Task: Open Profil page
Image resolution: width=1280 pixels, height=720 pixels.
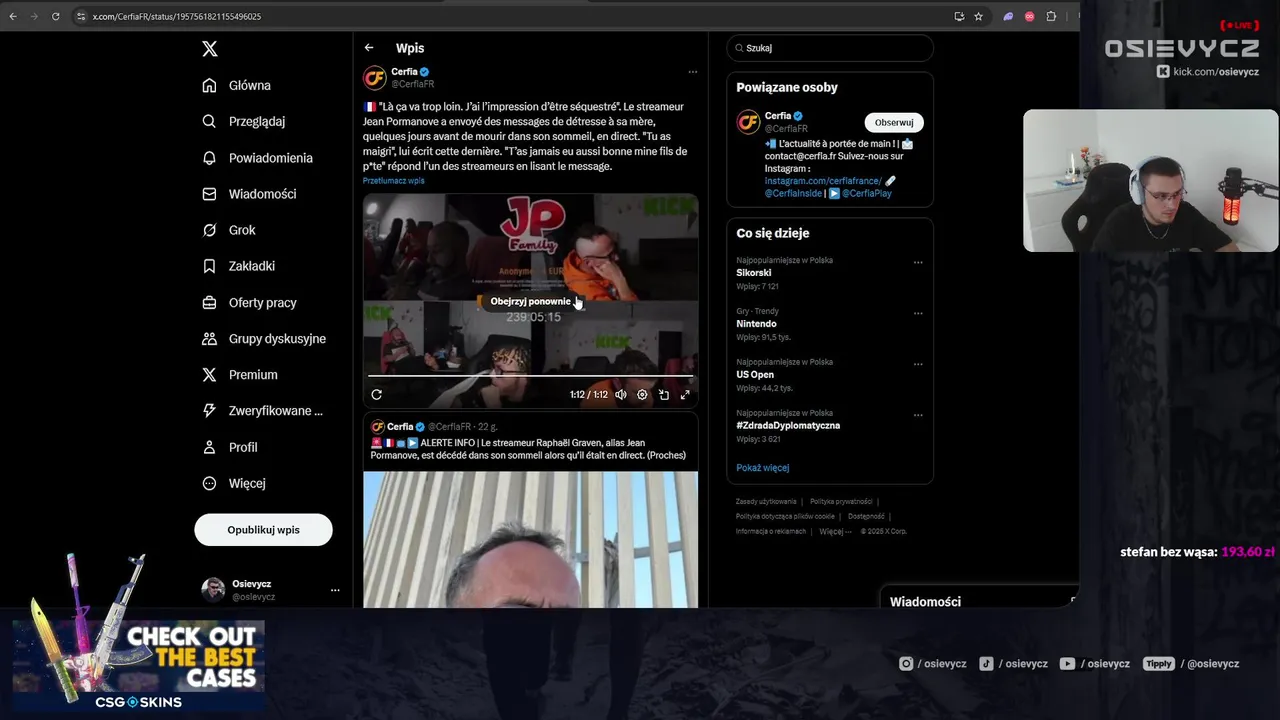Action: pos(229,447)
